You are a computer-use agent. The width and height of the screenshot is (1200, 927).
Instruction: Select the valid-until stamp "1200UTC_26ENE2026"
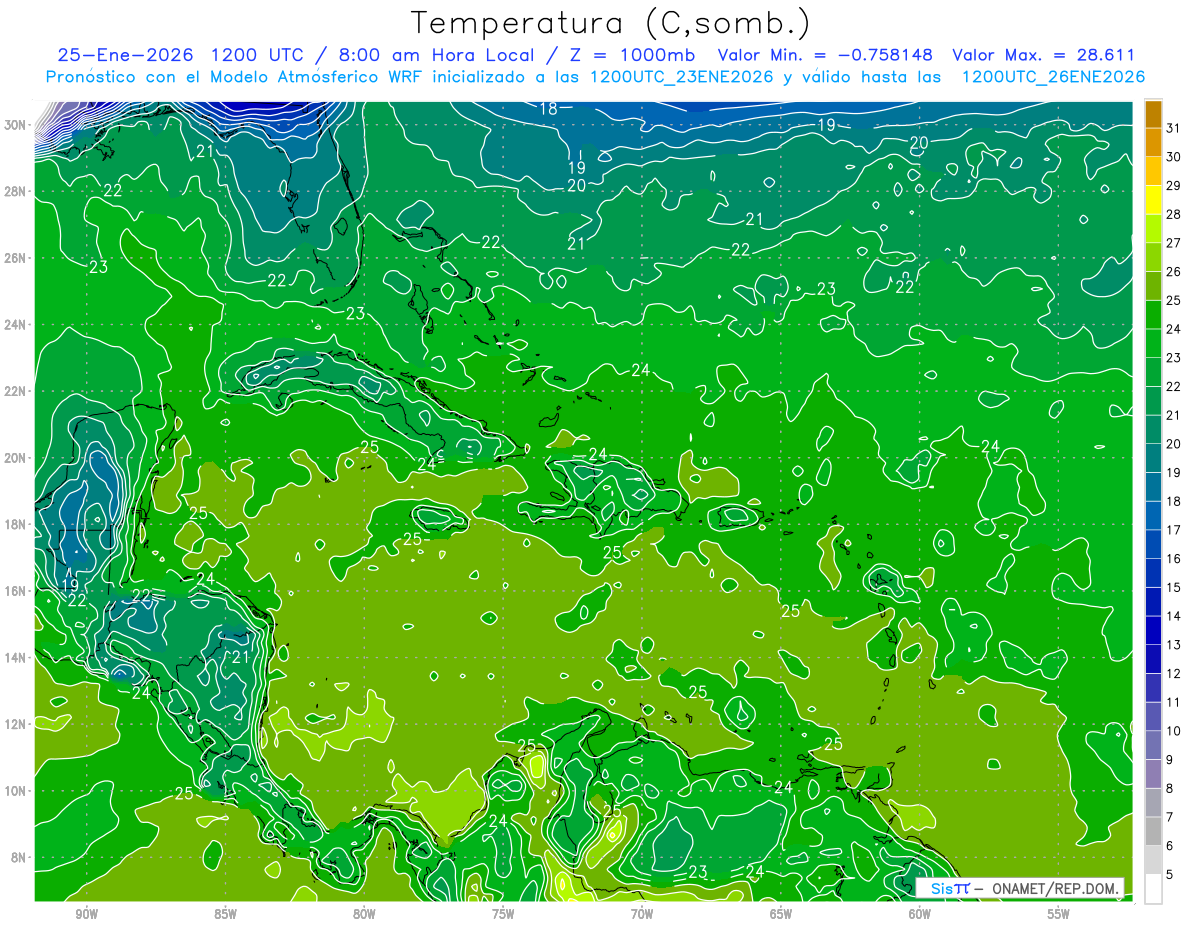1053,77
